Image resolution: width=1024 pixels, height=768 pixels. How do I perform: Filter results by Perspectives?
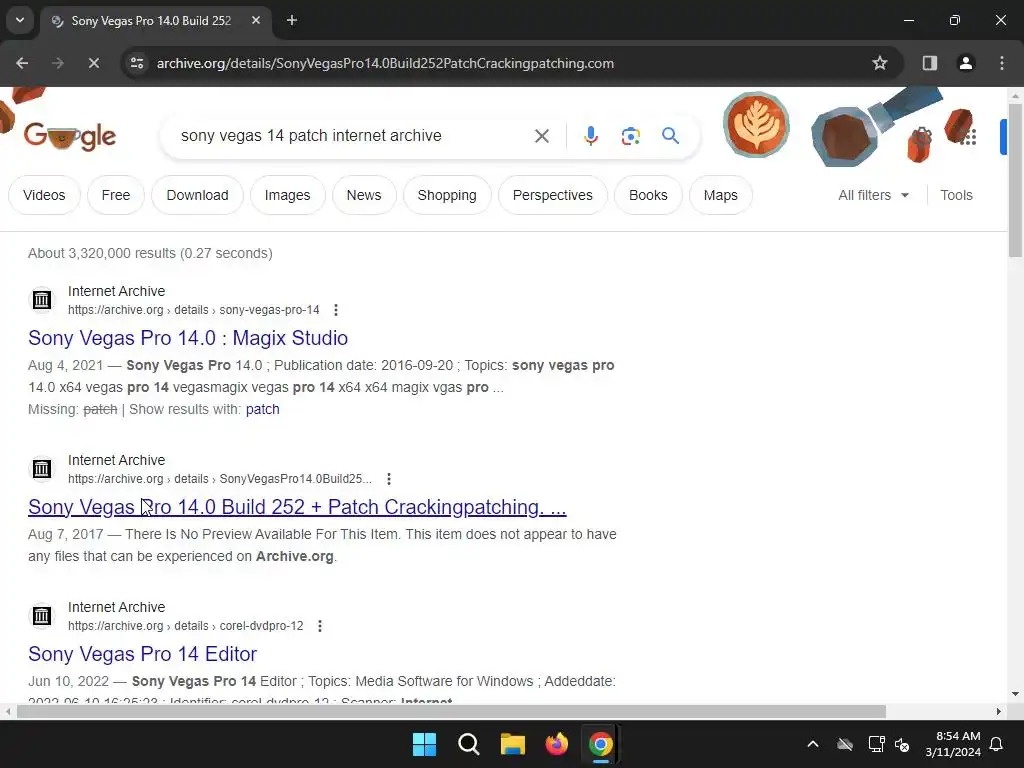click(552, 195)
